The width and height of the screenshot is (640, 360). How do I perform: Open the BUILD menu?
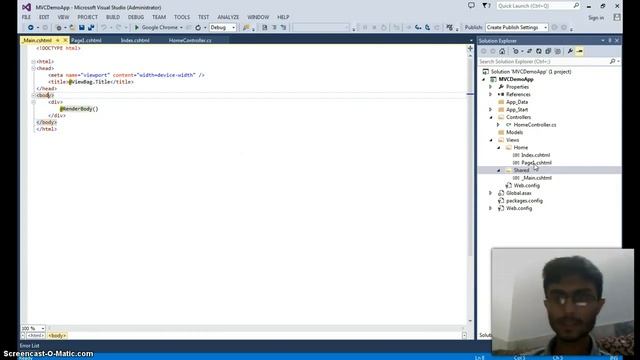113,17
